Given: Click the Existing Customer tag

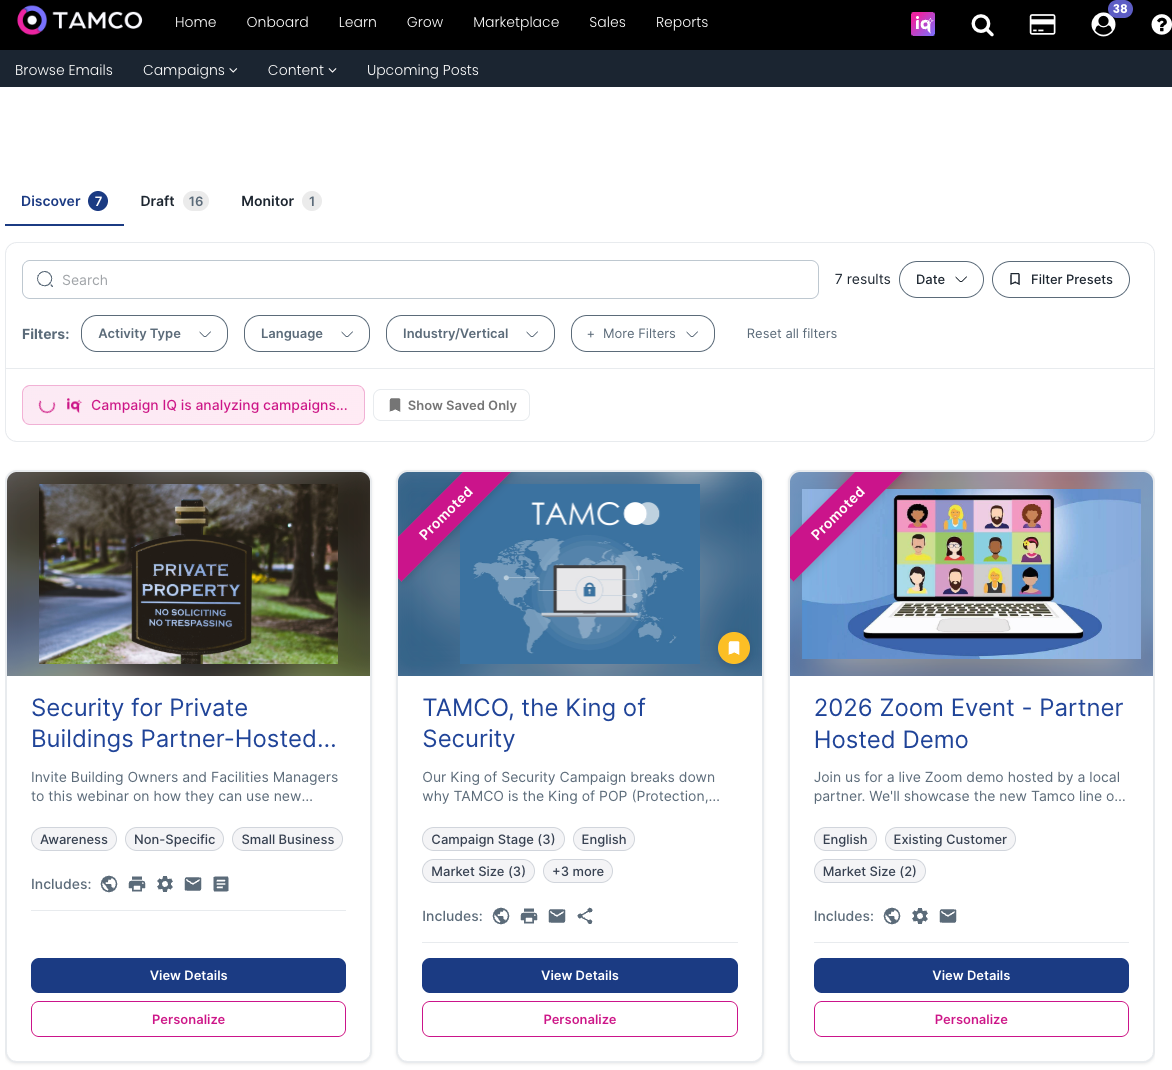Looking at the screenshot, I should point(950,839).
